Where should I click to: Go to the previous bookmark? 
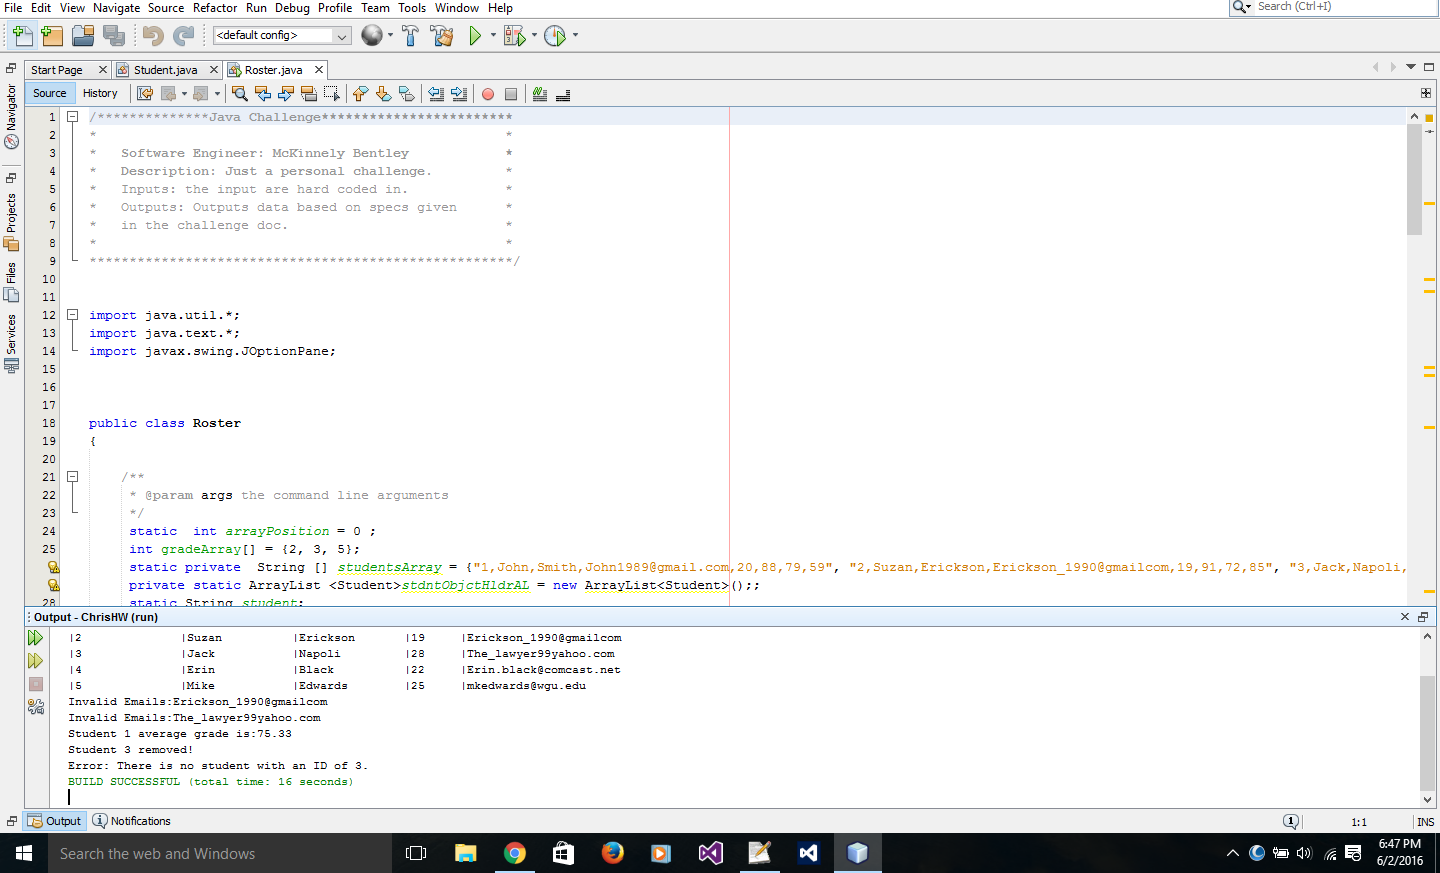tap(361, 94)
